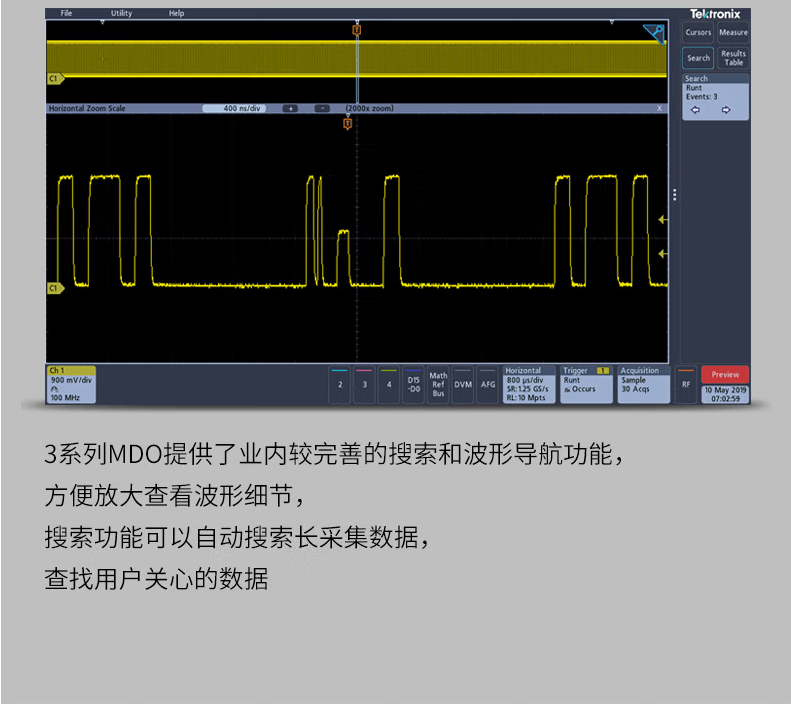Close the zoom window with X
This screenshot has width=791, height=704.
point(660,108)
